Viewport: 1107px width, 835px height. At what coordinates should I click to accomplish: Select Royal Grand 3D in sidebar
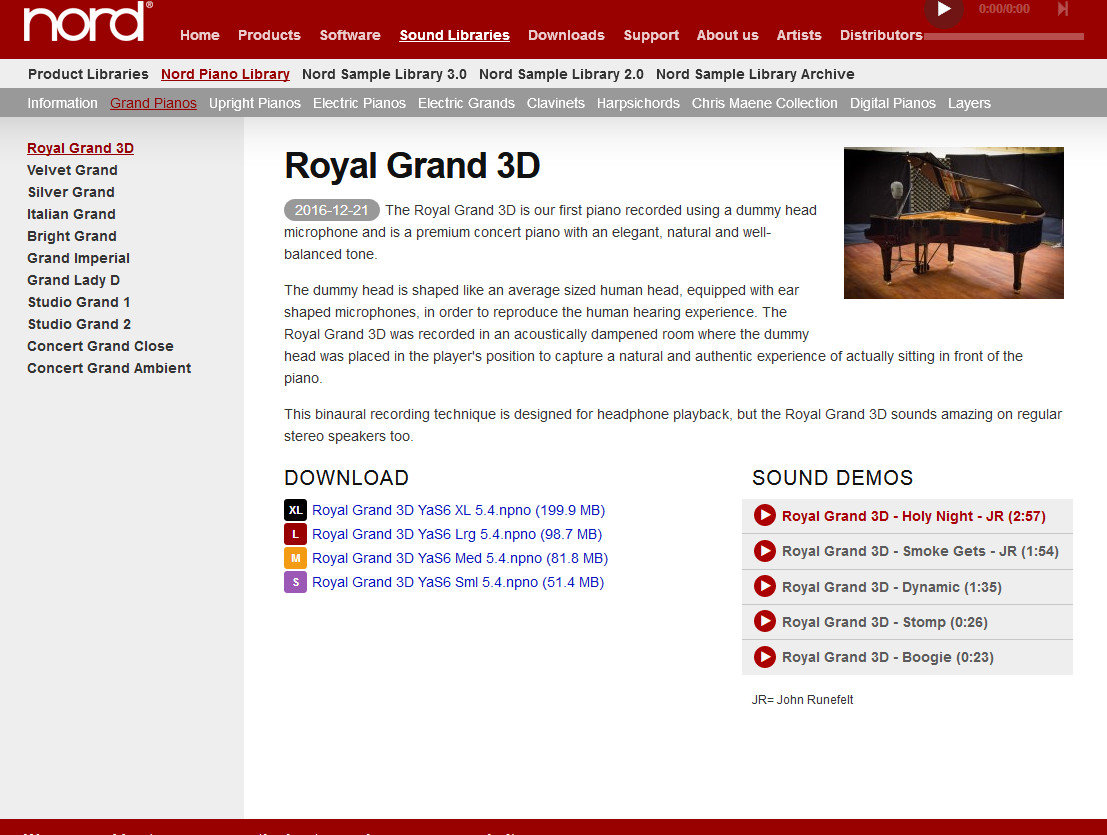(x=80, y=148)
